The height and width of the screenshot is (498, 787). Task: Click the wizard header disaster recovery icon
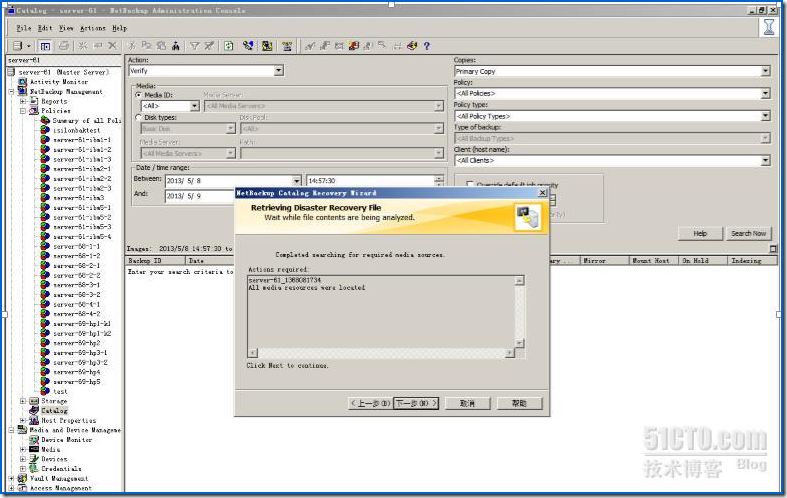(x=528, y=217)
